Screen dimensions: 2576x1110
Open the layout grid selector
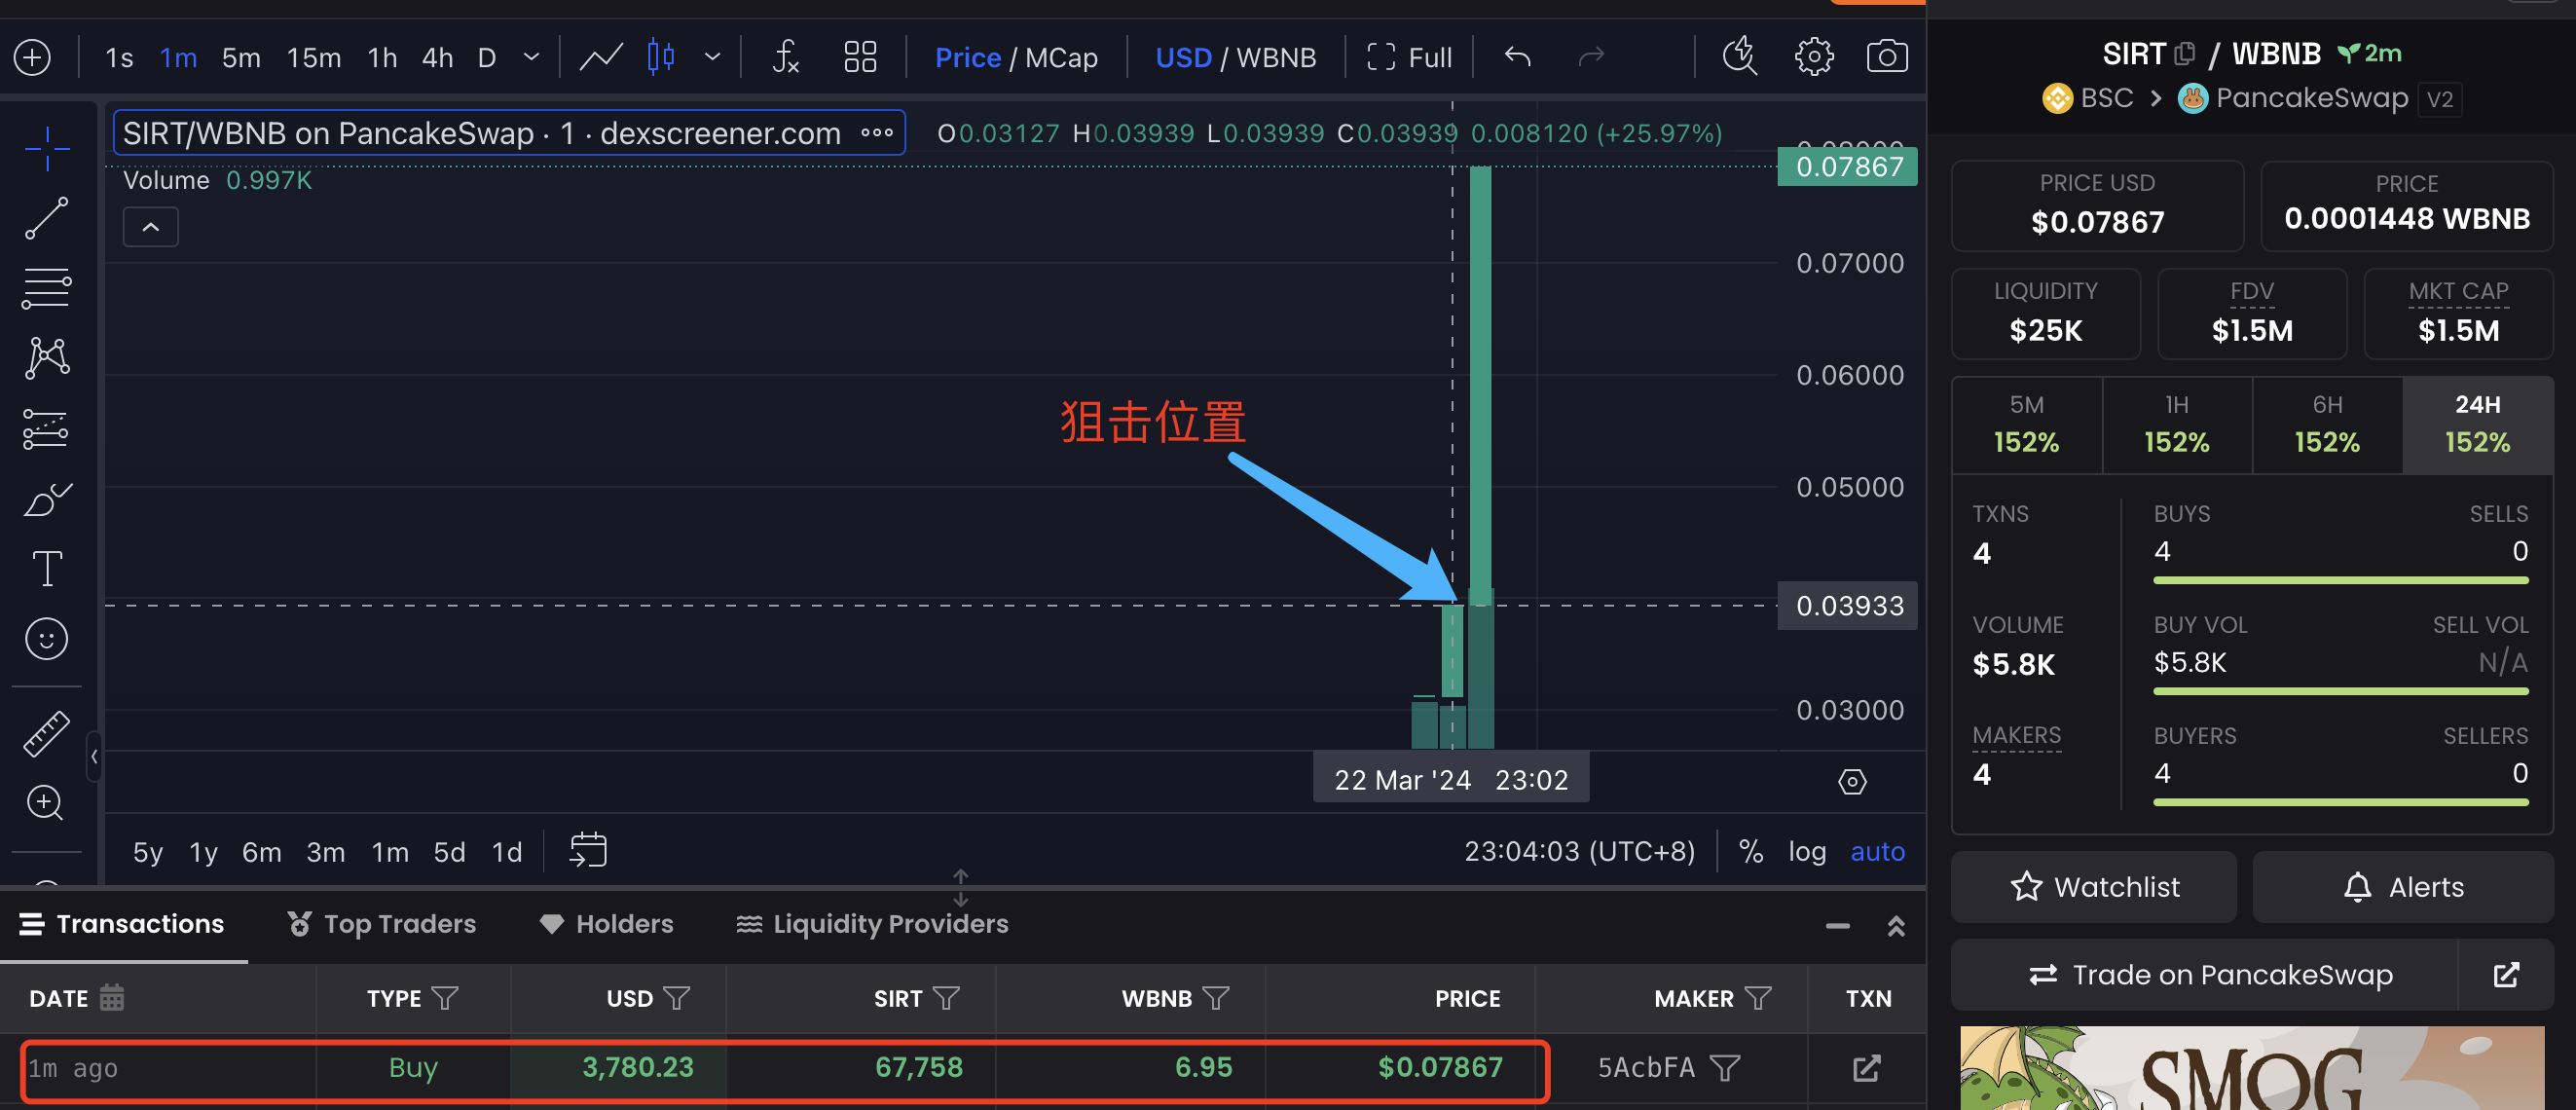(x=859, y=57)
